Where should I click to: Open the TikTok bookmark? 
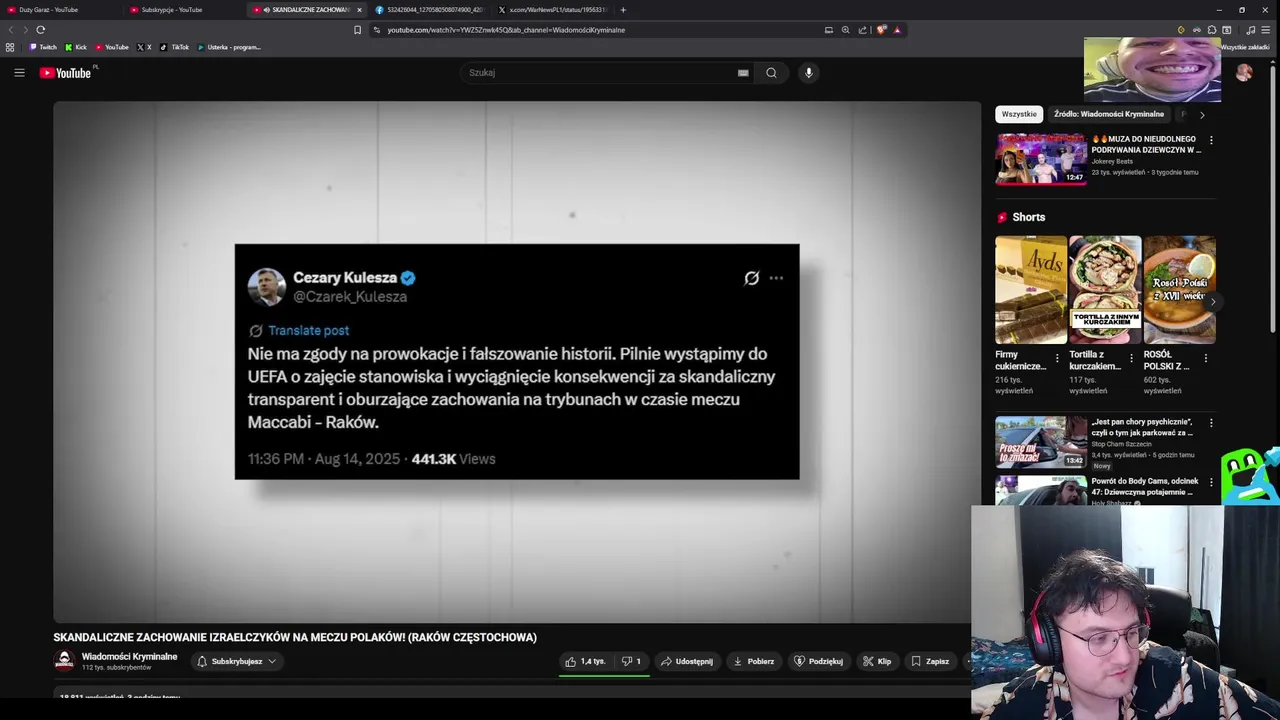coord(175,47)
